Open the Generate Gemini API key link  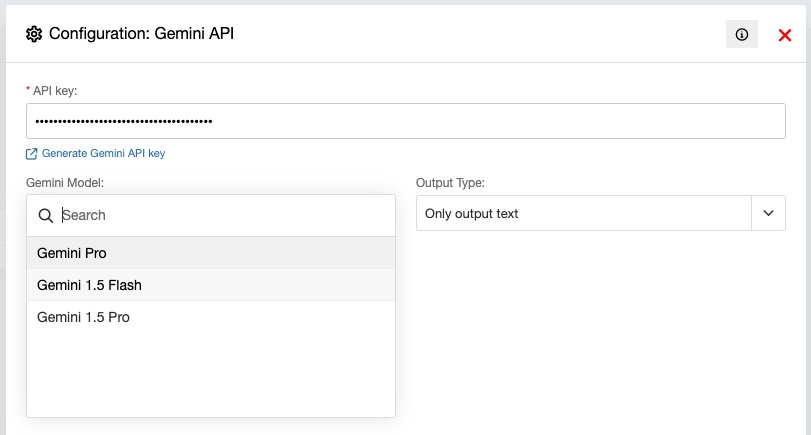click(103, 153)
